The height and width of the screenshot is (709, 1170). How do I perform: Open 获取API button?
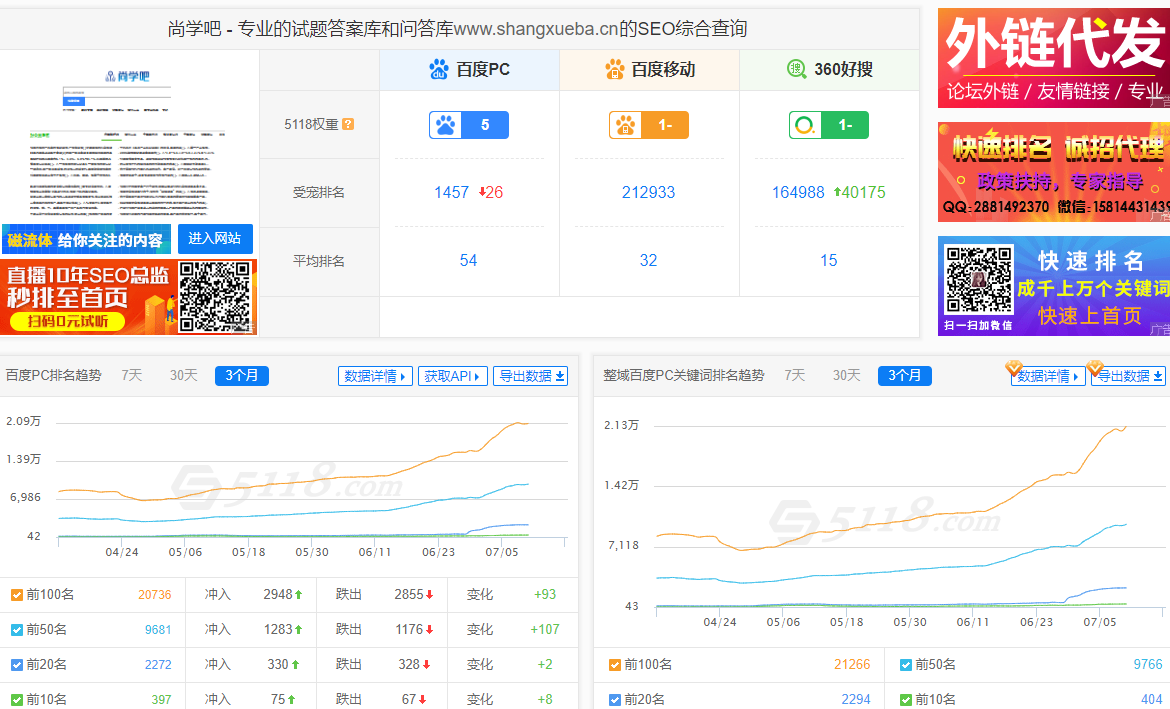pyautogui.click(x=453, y=376)
